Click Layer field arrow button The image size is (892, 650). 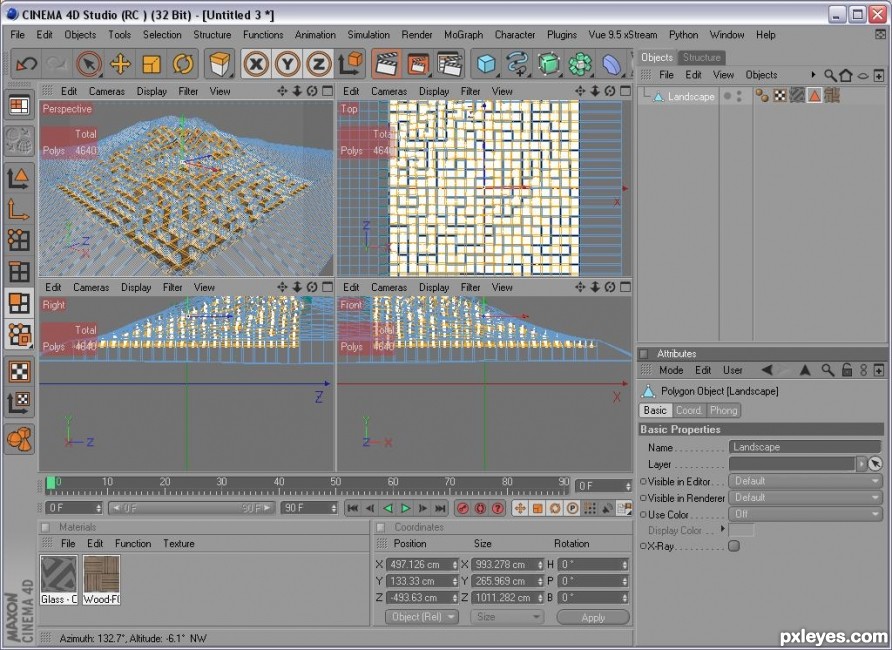pyautogui.click(x=862, y=463)
